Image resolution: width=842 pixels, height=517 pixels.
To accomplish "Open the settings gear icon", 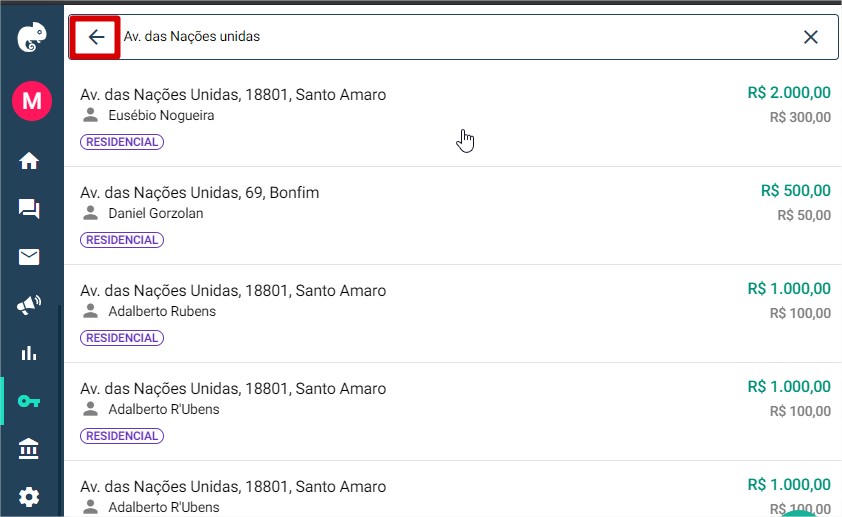I will [29, 497].
